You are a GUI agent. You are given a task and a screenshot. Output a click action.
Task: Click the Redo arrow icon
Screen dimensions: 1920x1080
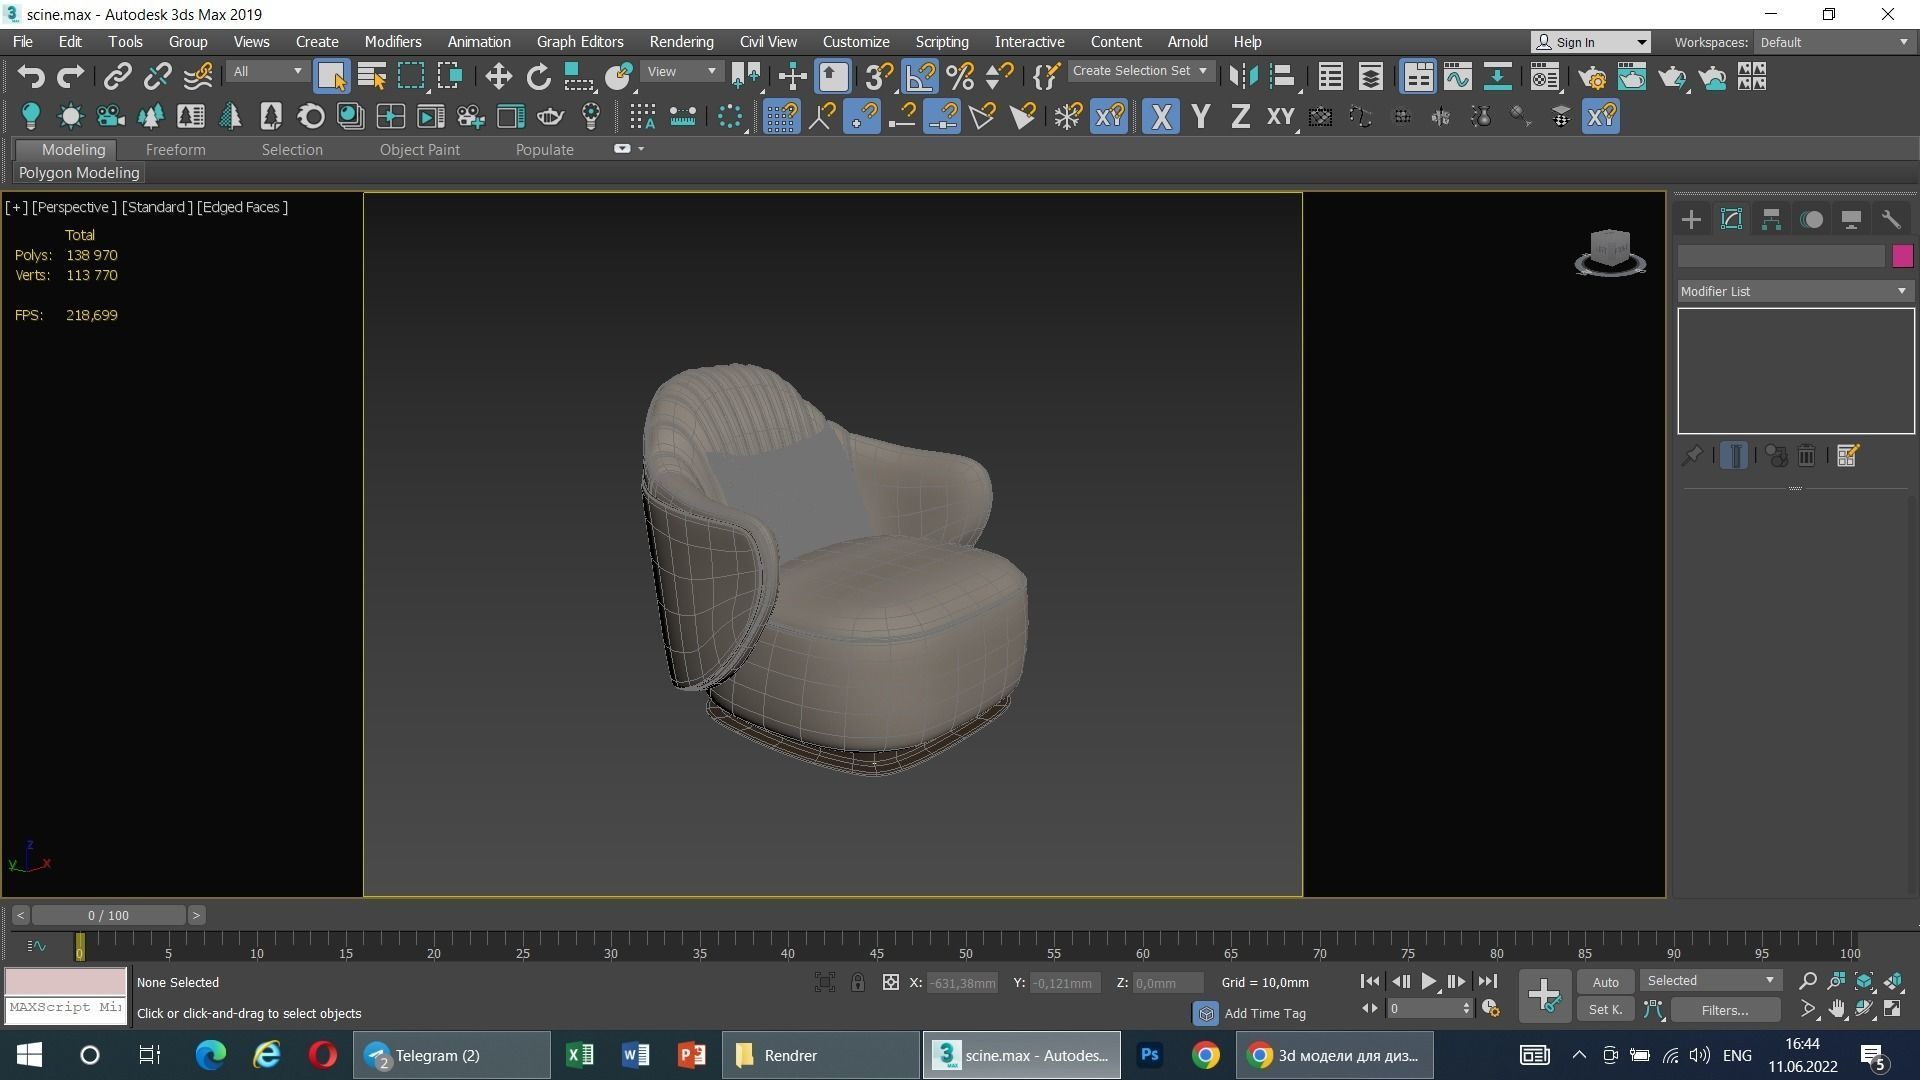point(70,77)
